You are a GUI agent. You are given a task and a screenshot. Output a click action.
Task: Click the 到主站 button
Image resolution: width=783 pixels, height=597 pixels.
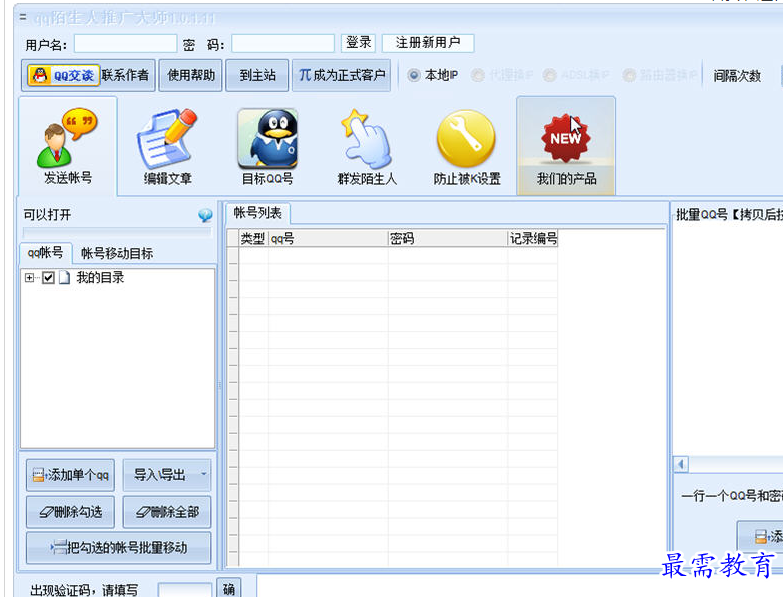click(x=257, y=75)
